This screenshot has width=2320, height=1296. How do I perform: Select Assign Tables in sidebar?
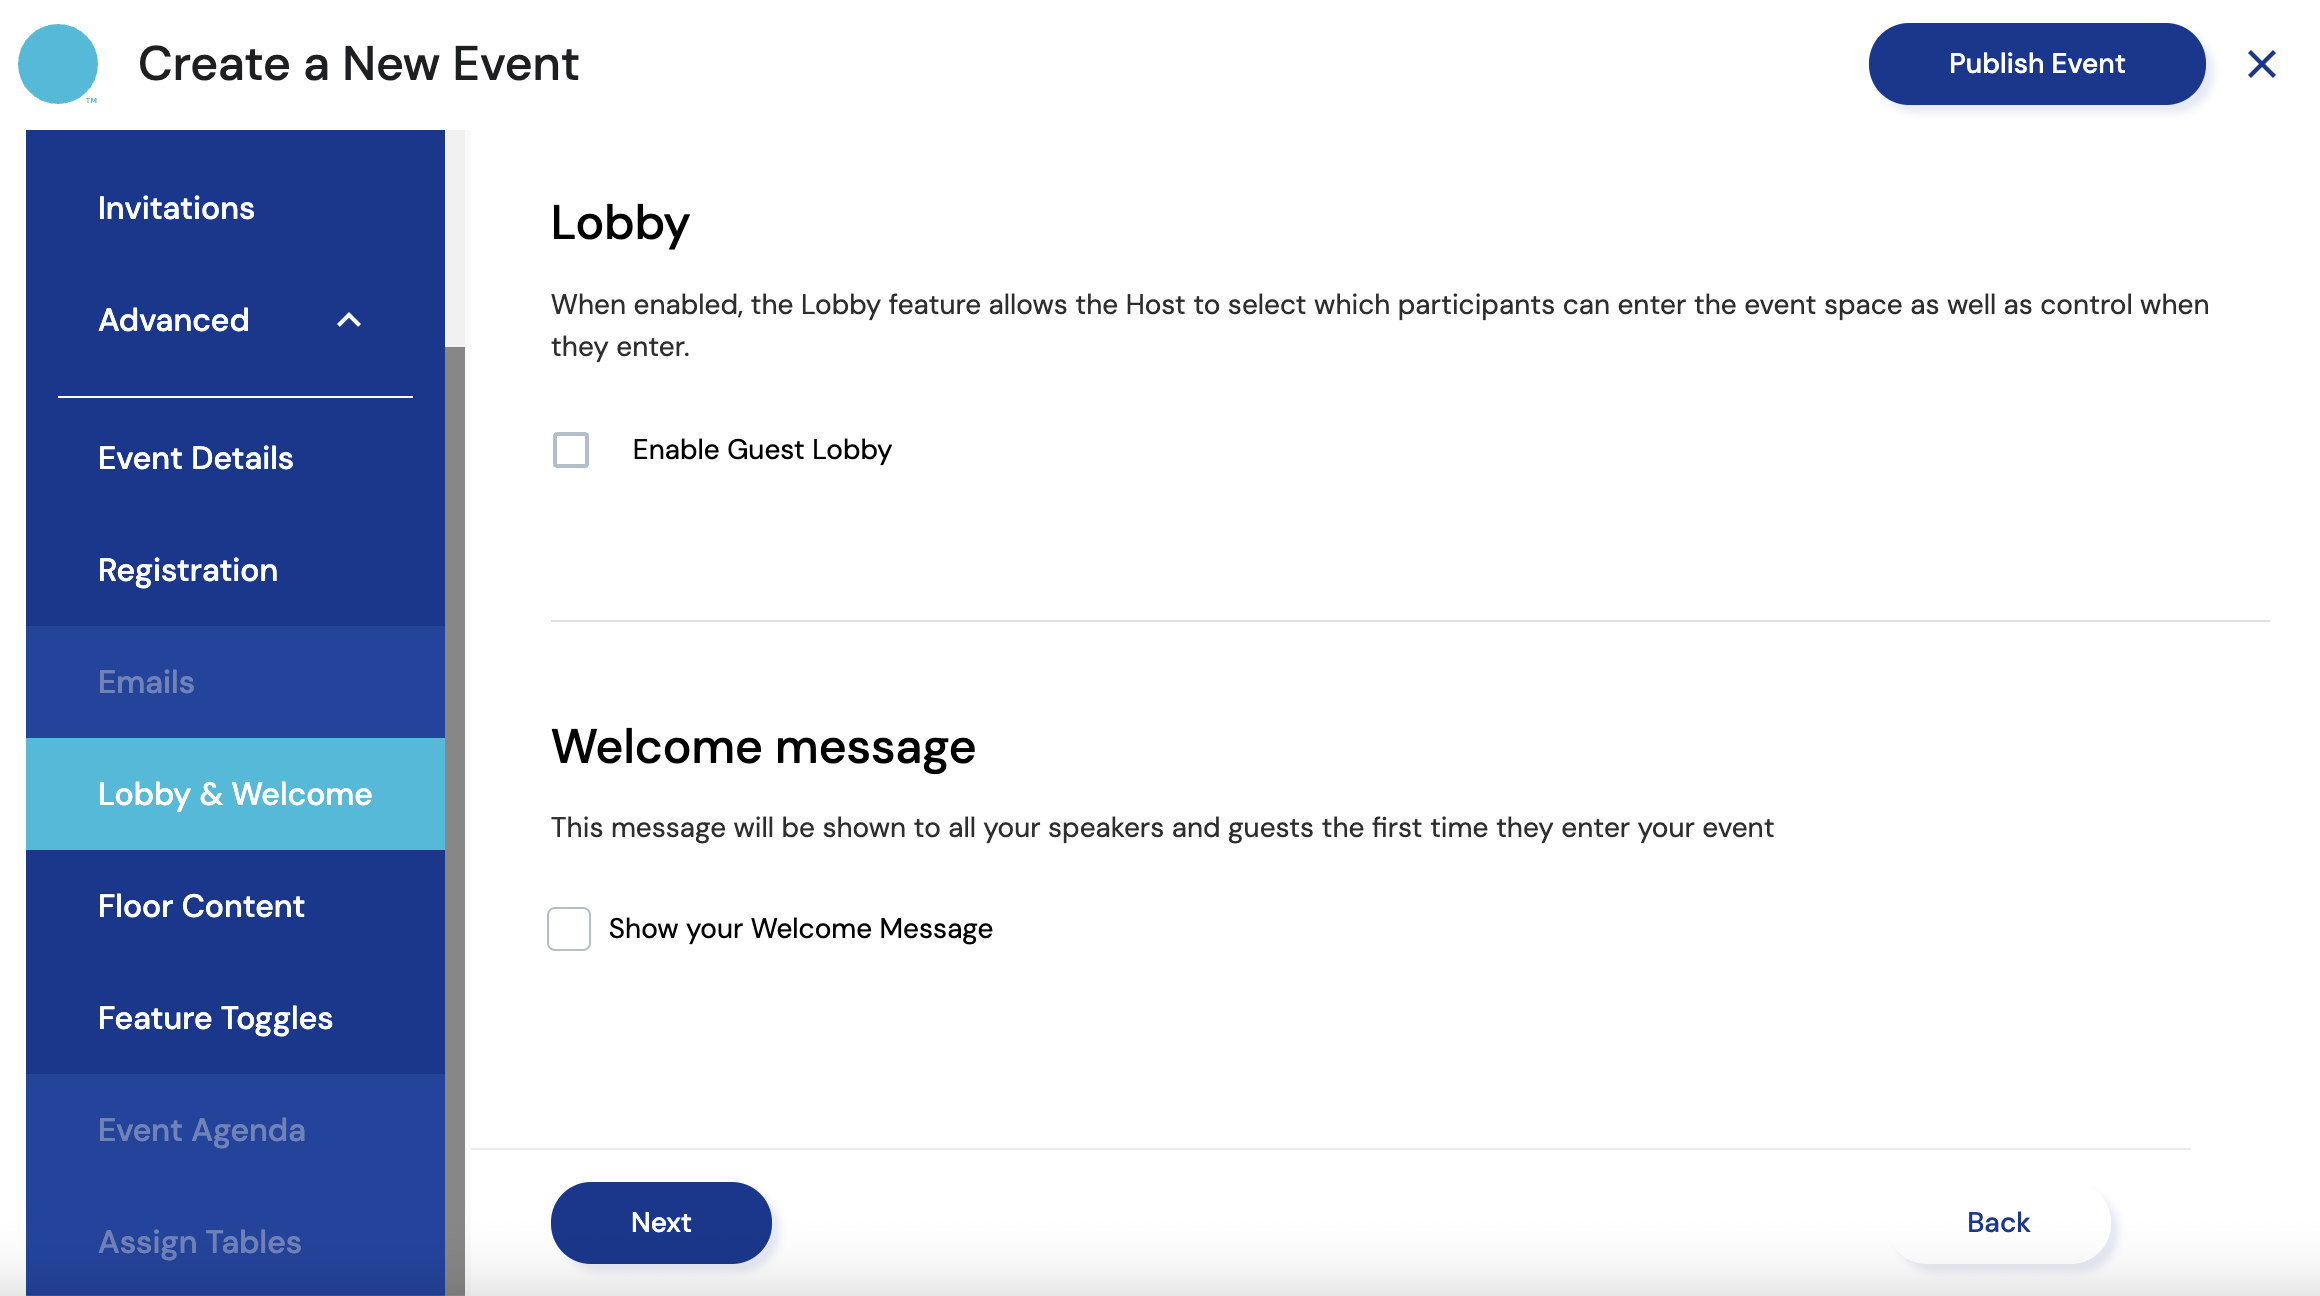coord(199,1242)
